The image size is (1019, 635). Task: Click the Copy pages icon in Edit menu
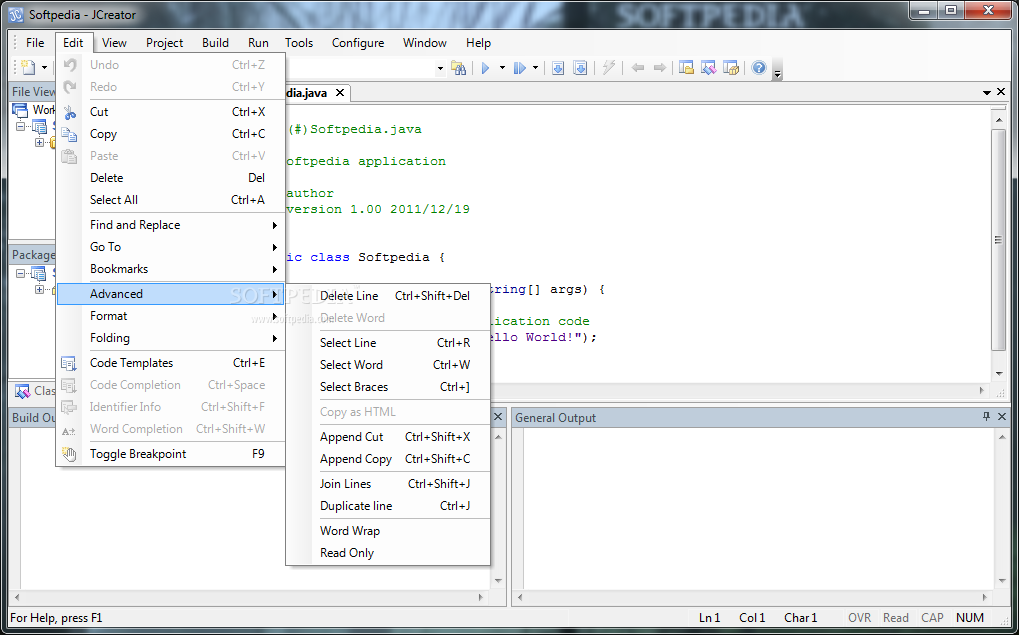pyautogui.click(x=70, y=134)
